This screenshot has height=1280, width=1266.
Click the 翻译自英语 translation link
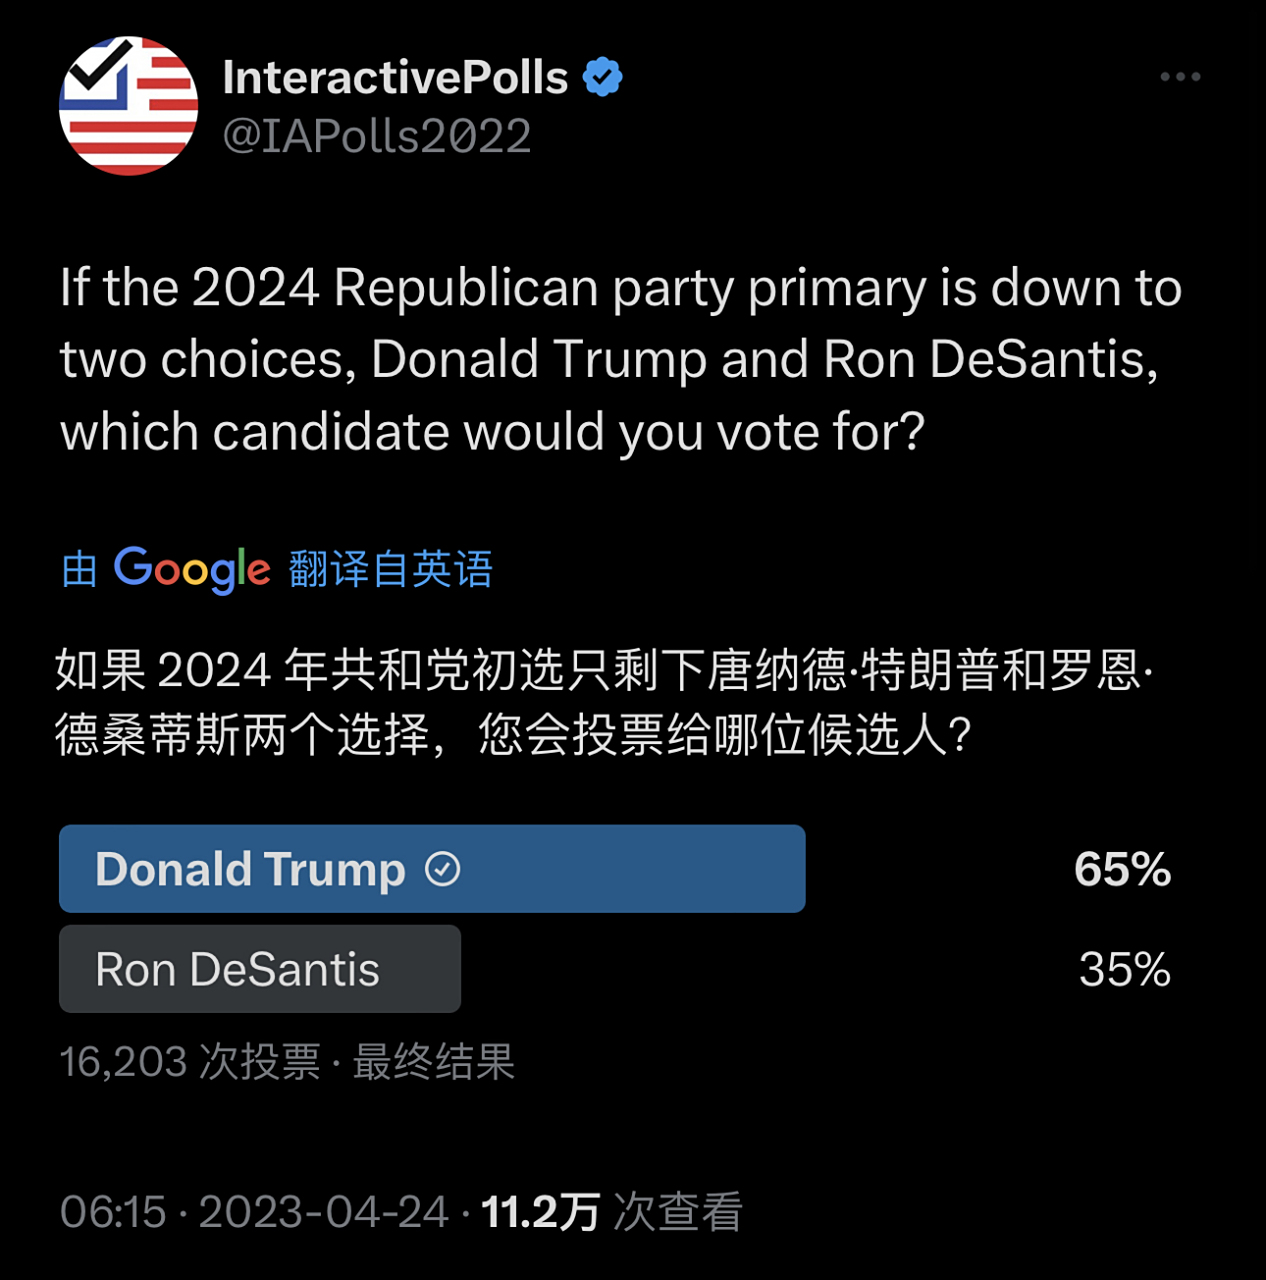click(x=390, y=568)
